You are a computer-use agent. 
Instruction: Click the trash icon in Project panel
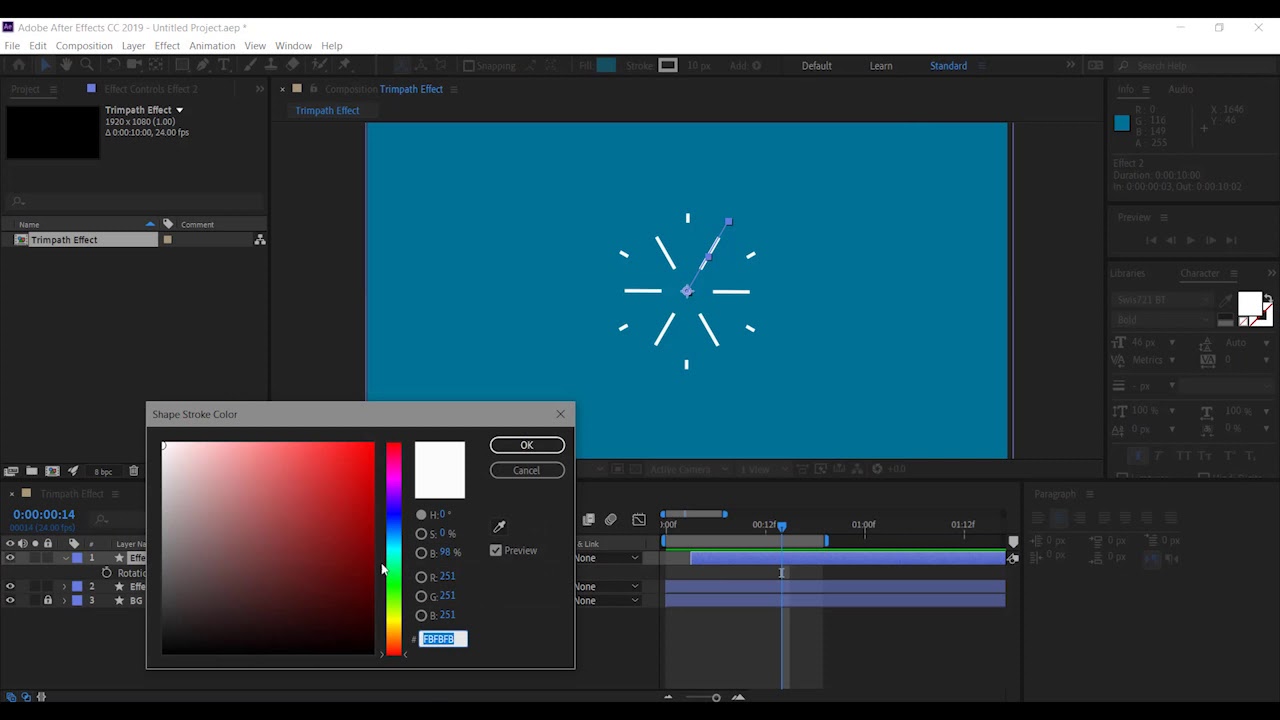pos(134,471)
